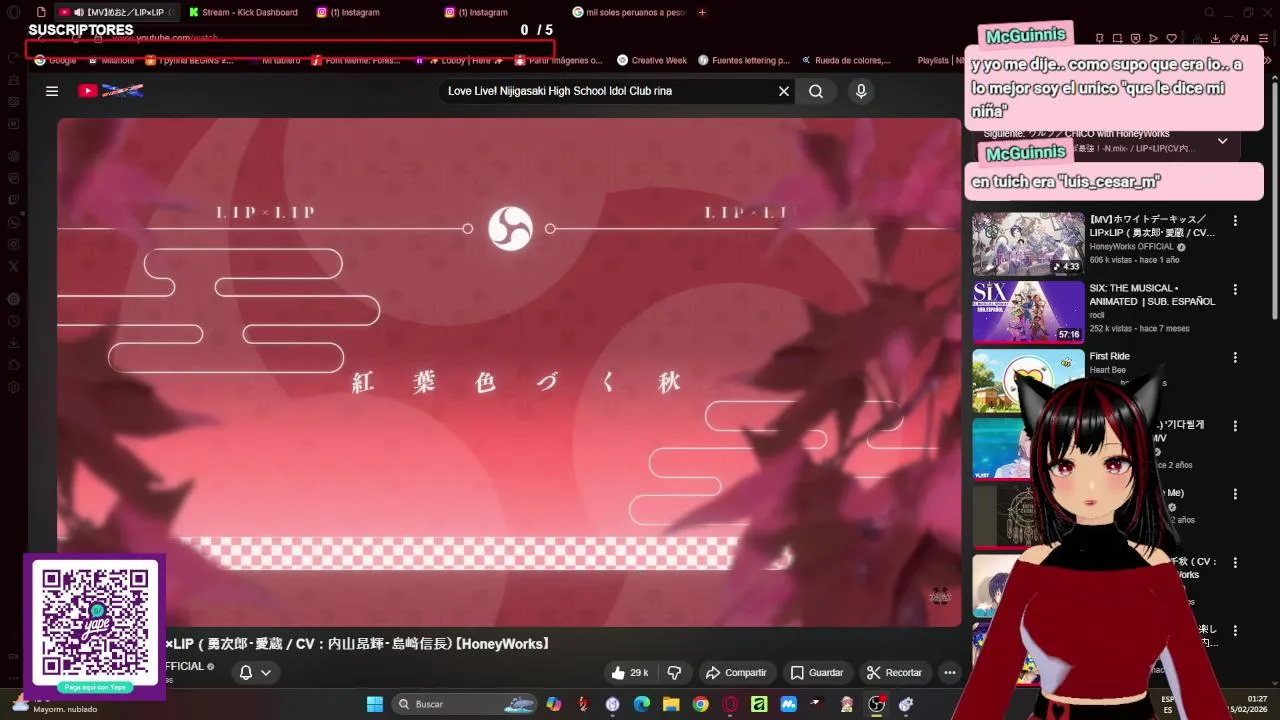Save video using the Guardar button
Viewport: 1280px width, 720px height.
pyautogui.click(x=817, y=673)
